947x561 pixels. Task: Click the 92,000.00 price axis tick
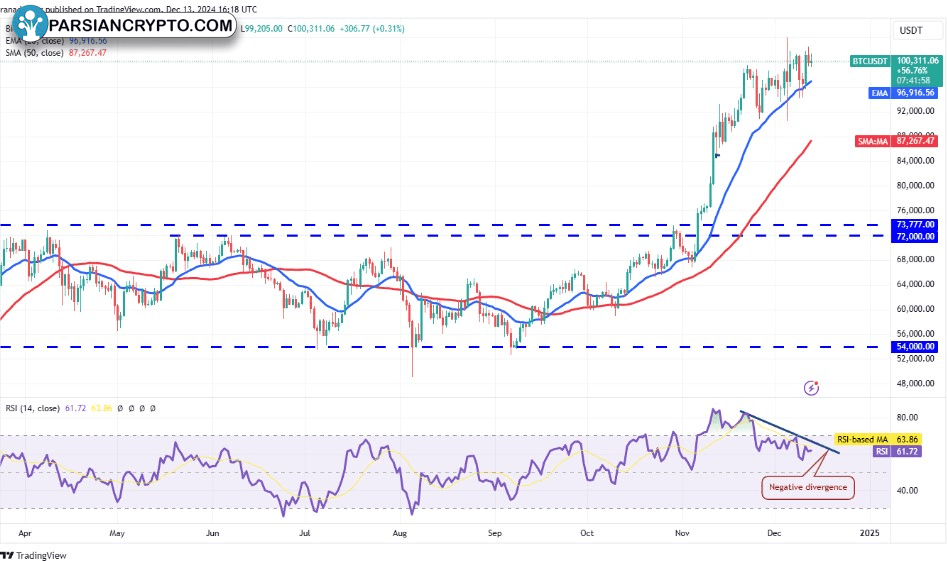[x=916, y=111]
